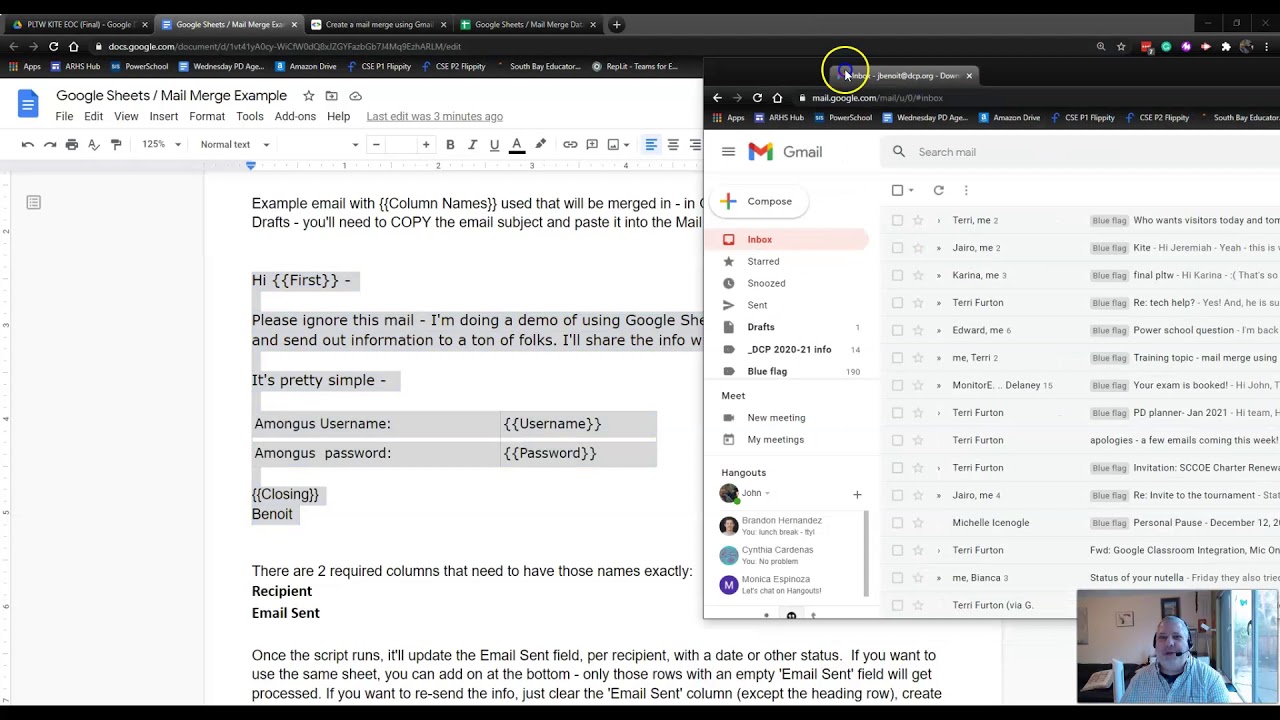Tick the checkbox for Karina, me email
The image size is (1280, 720).
(x=897, y=275)
